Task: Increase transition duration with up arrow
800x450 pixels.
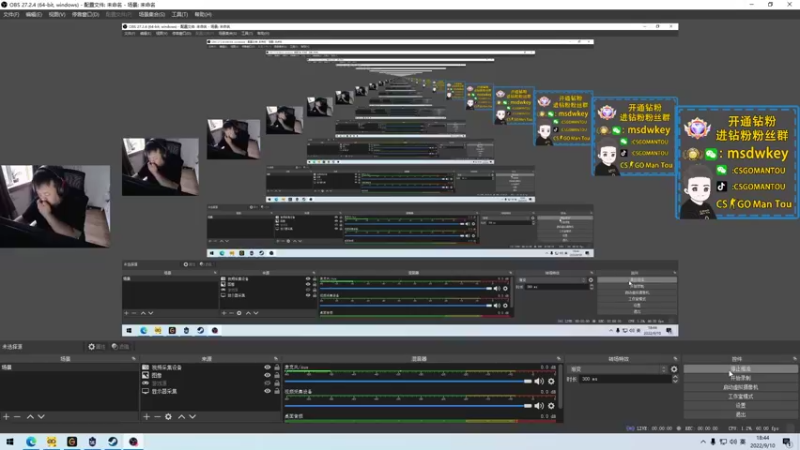Action: (675, 377)
